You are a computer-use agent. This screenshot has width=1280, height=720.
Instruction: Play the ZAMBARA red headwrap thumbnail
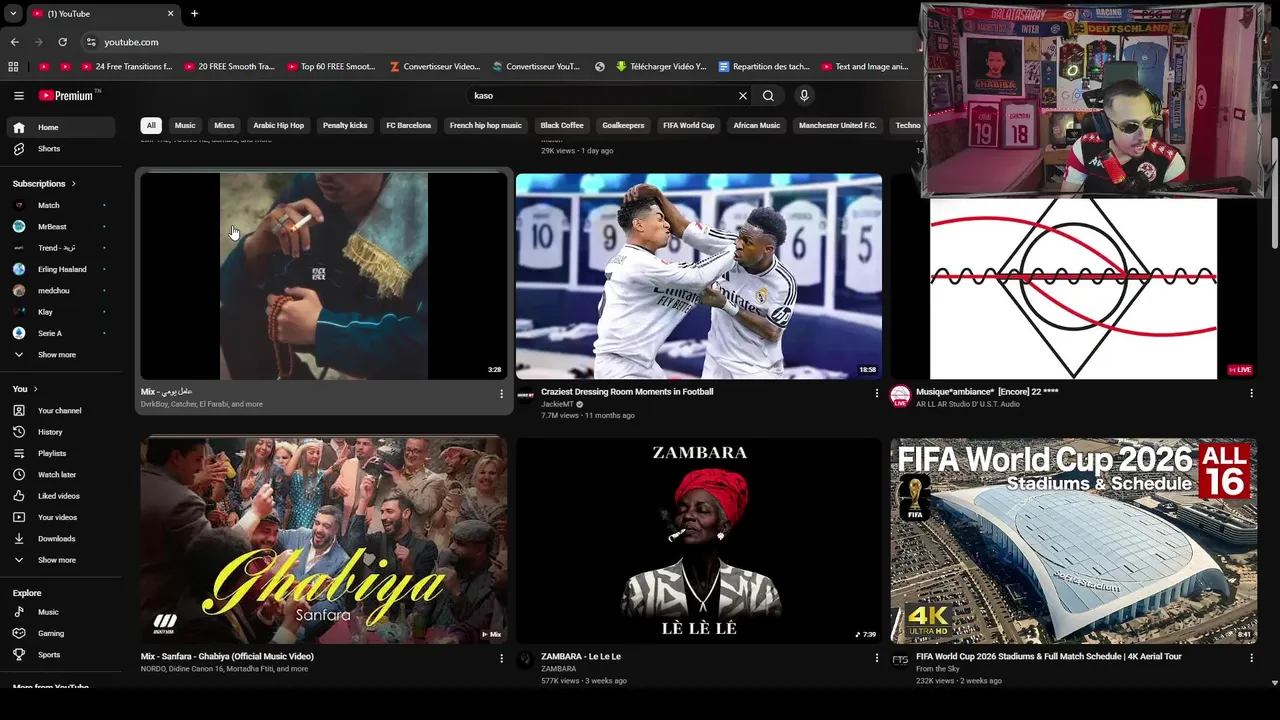point(699,540)
